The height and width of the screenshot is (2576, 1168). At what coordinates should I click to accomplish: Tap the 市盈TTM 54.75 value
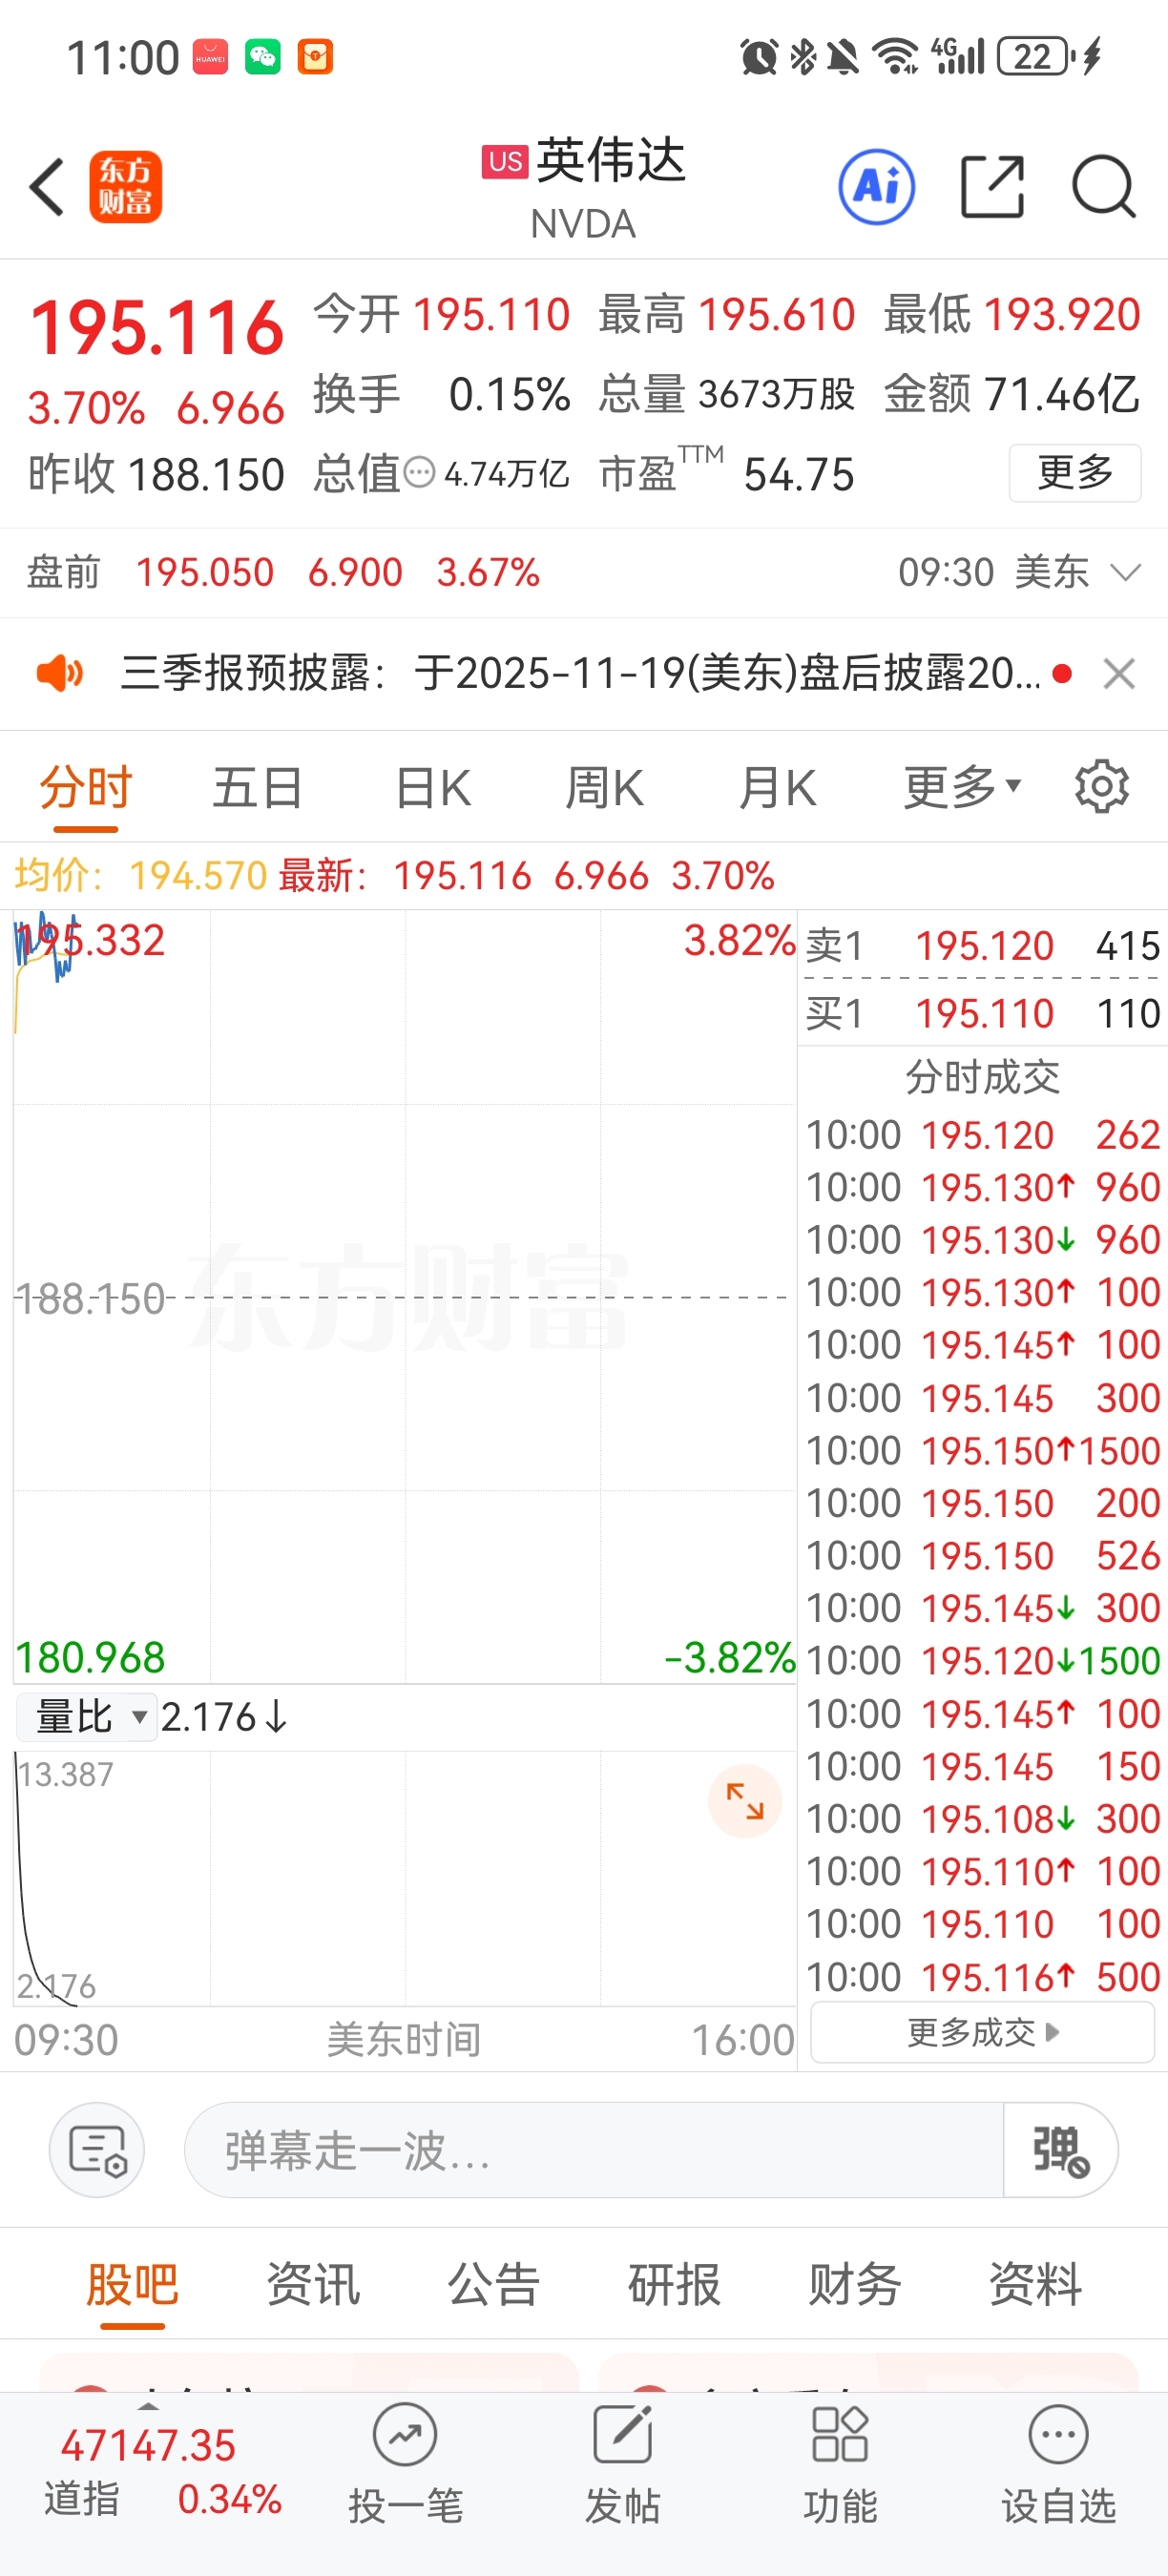[x=799, y=474]
